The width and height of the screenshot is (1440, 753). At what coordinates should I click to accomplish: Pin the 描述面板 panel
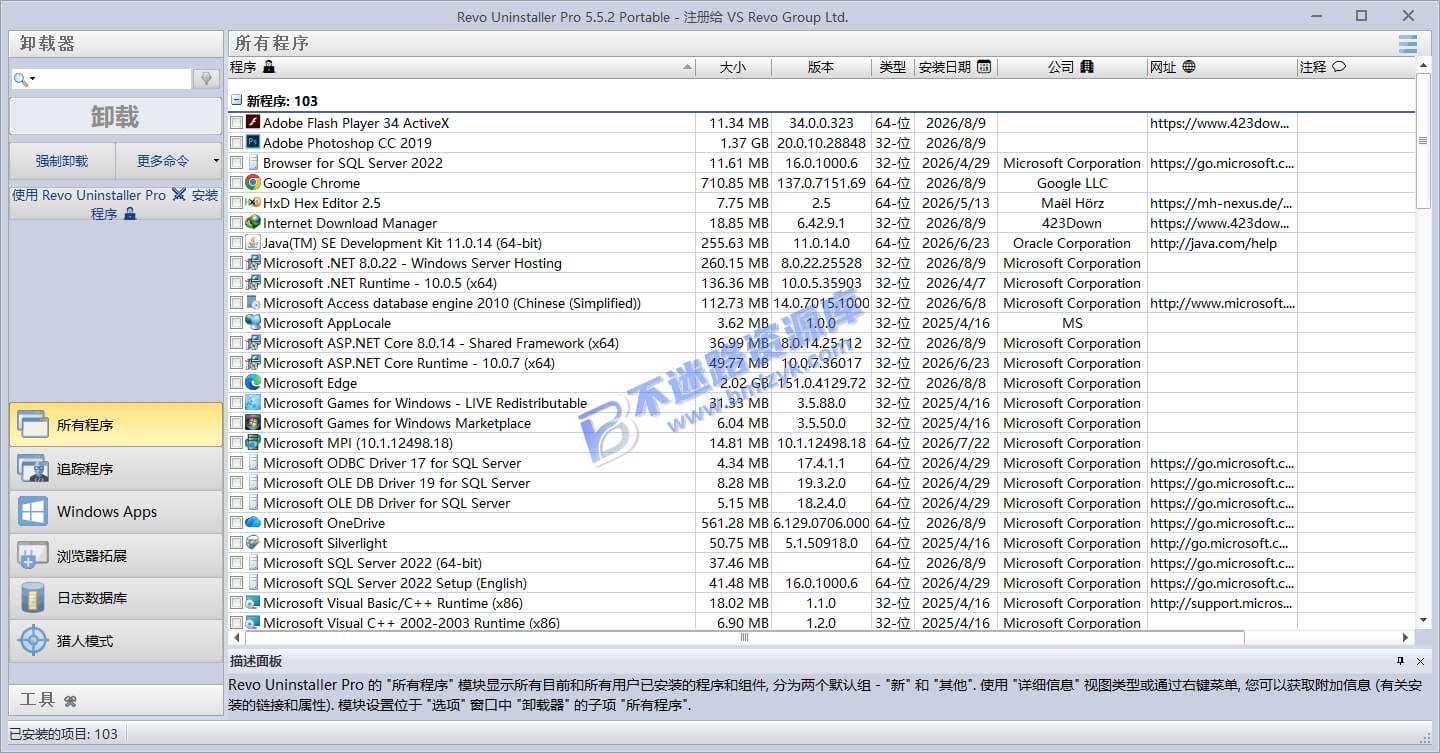click(x=1400, y=661)
